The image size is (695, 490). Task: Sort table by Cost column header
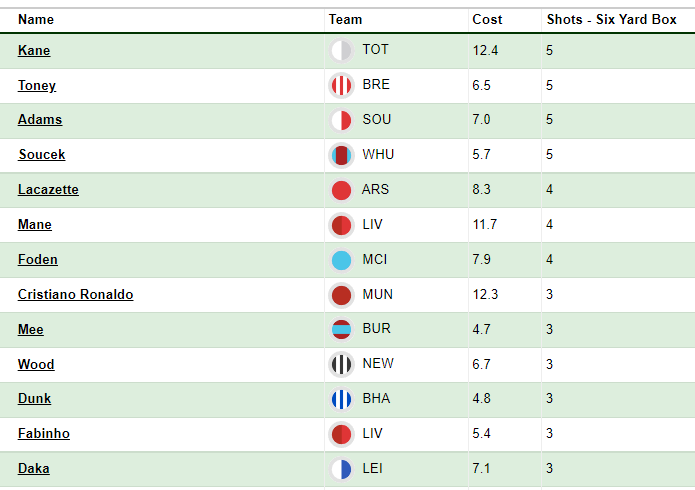487,19
